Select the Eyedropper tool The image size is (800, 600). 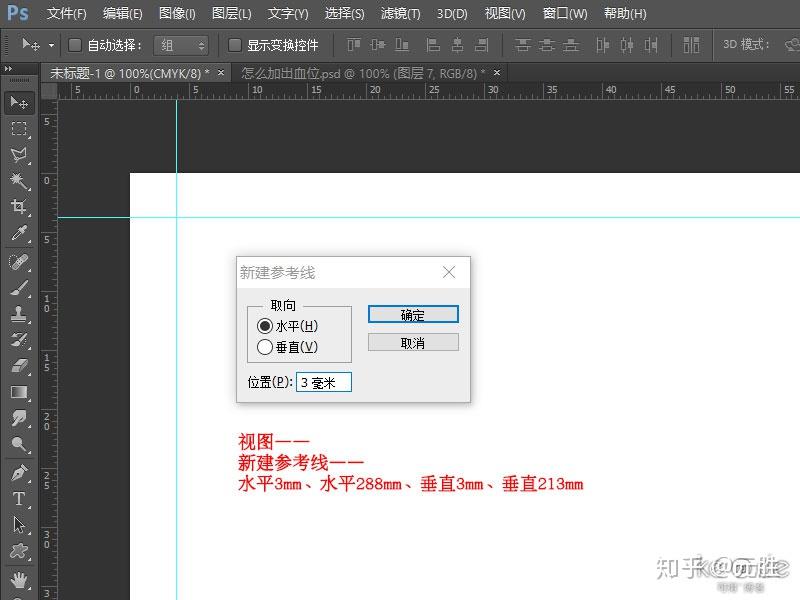tap(17, 232)
